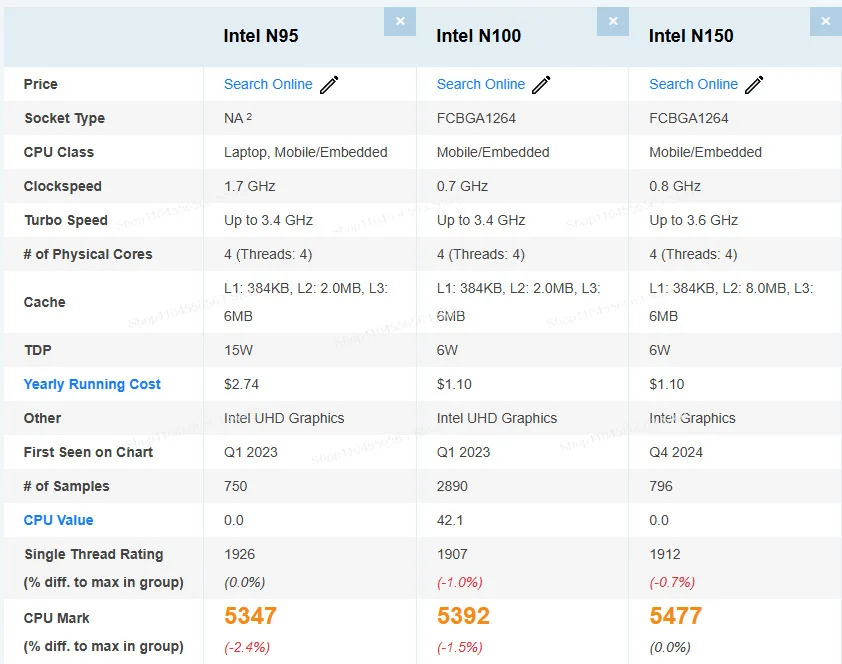842x664 pixels.
Task: Click the Intel N150 column title
Action: pyautogui.click(x=691, y=36)
